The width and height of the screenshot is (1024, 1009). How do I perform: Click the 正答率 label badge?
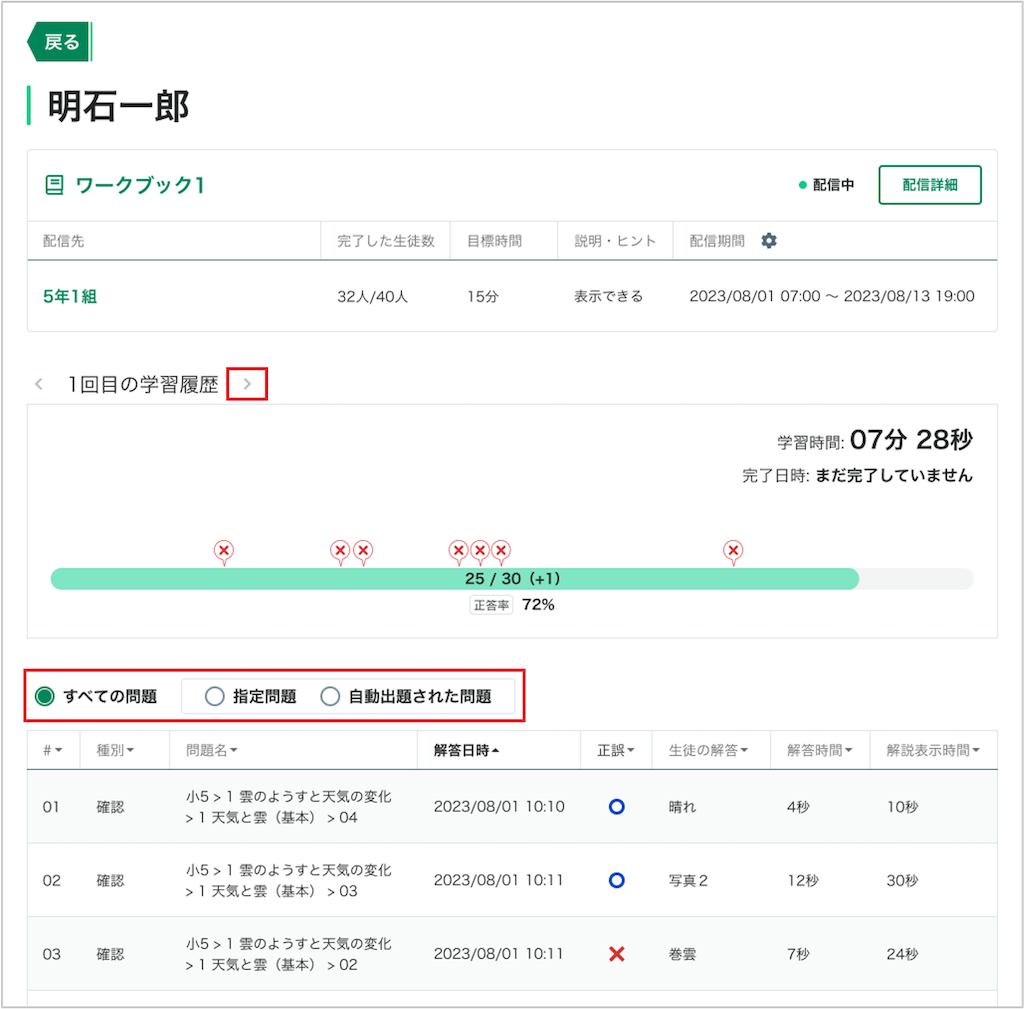[x=491, y=605]
